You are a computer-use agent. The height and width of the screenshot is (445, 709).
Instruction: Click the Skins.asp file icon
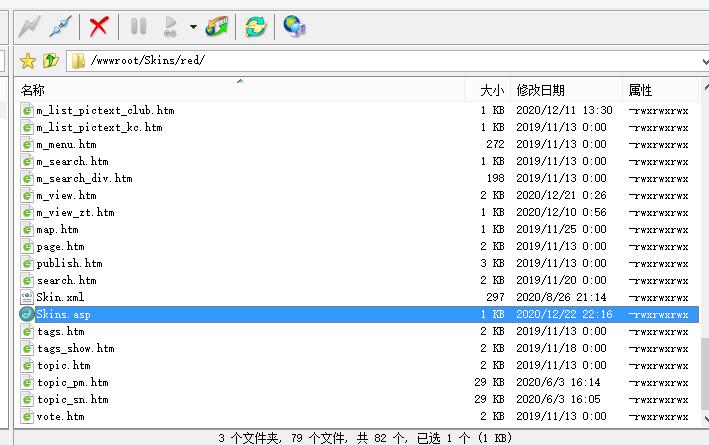27,314
